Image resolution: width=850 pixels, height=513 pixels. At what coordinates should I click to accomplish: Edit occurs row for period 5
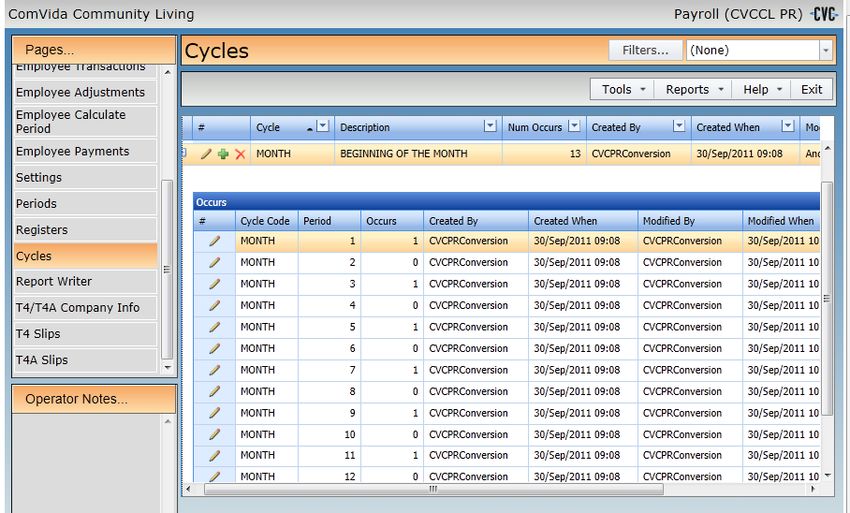click(215, 327)
